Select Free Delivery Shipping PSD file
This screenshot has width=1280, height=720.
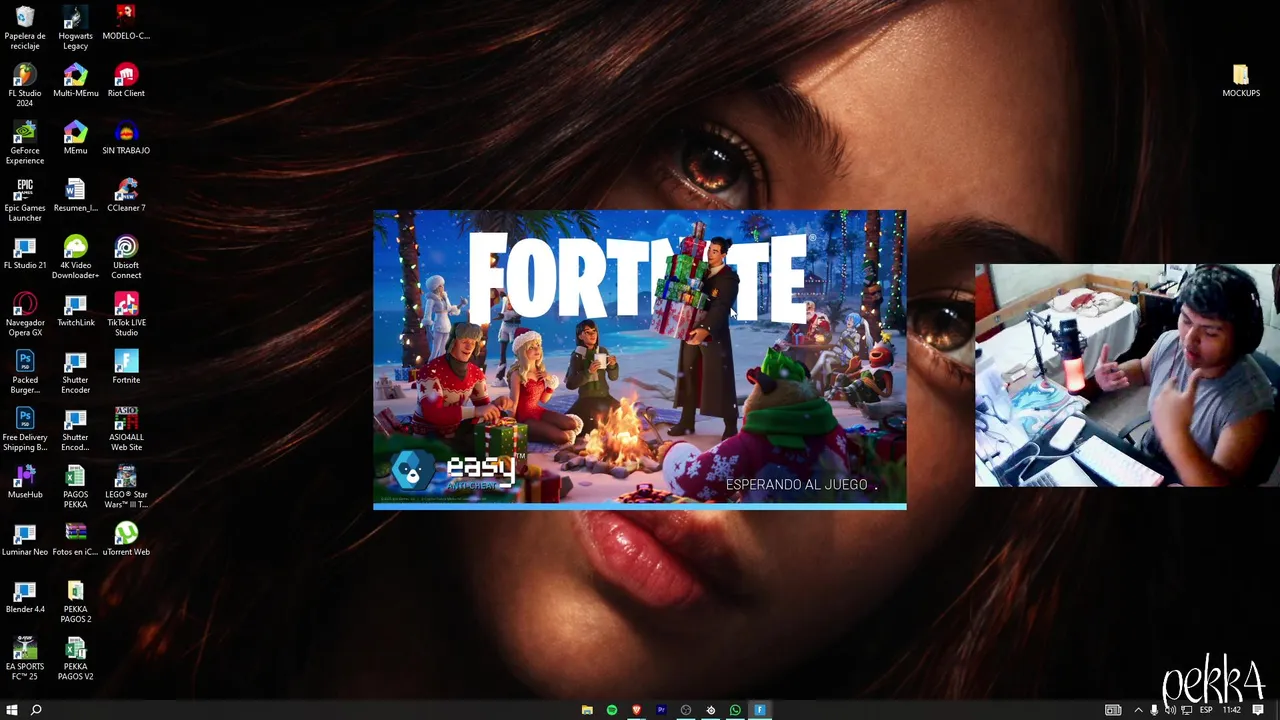25,429
